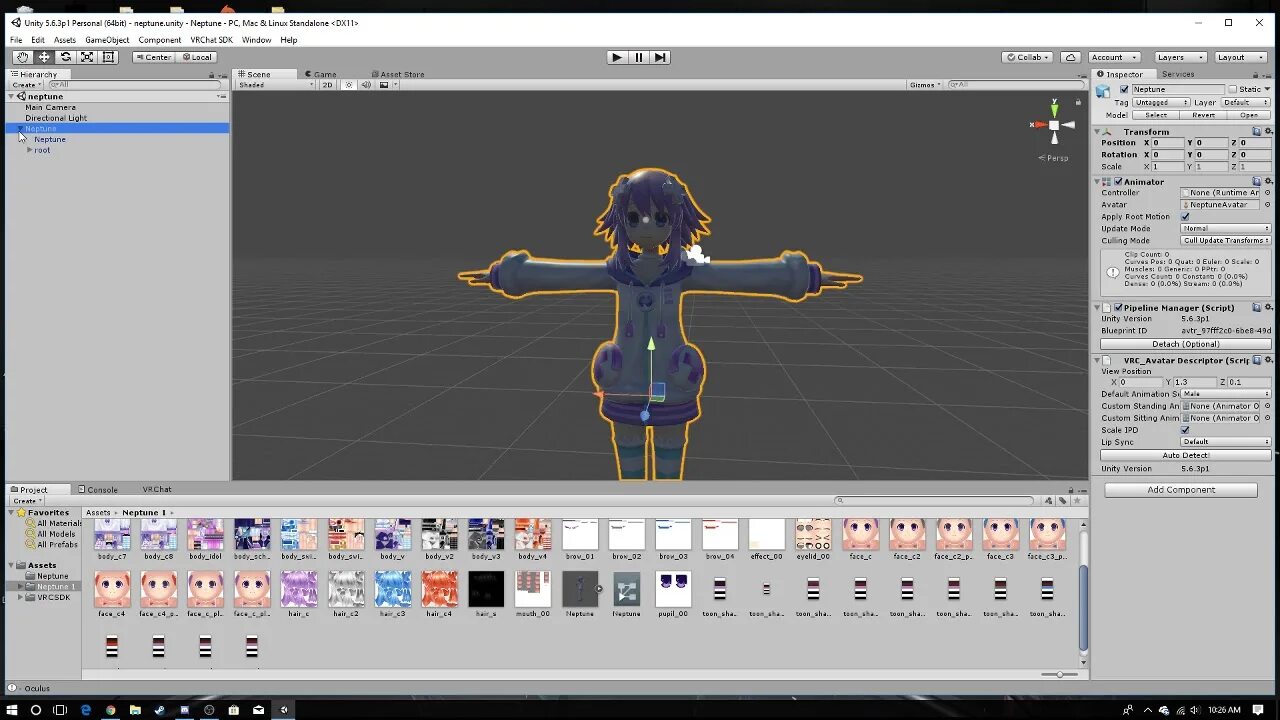Open Transform component help book icon
This screenshot has width=1280, height=720.
click(1257, 131)
